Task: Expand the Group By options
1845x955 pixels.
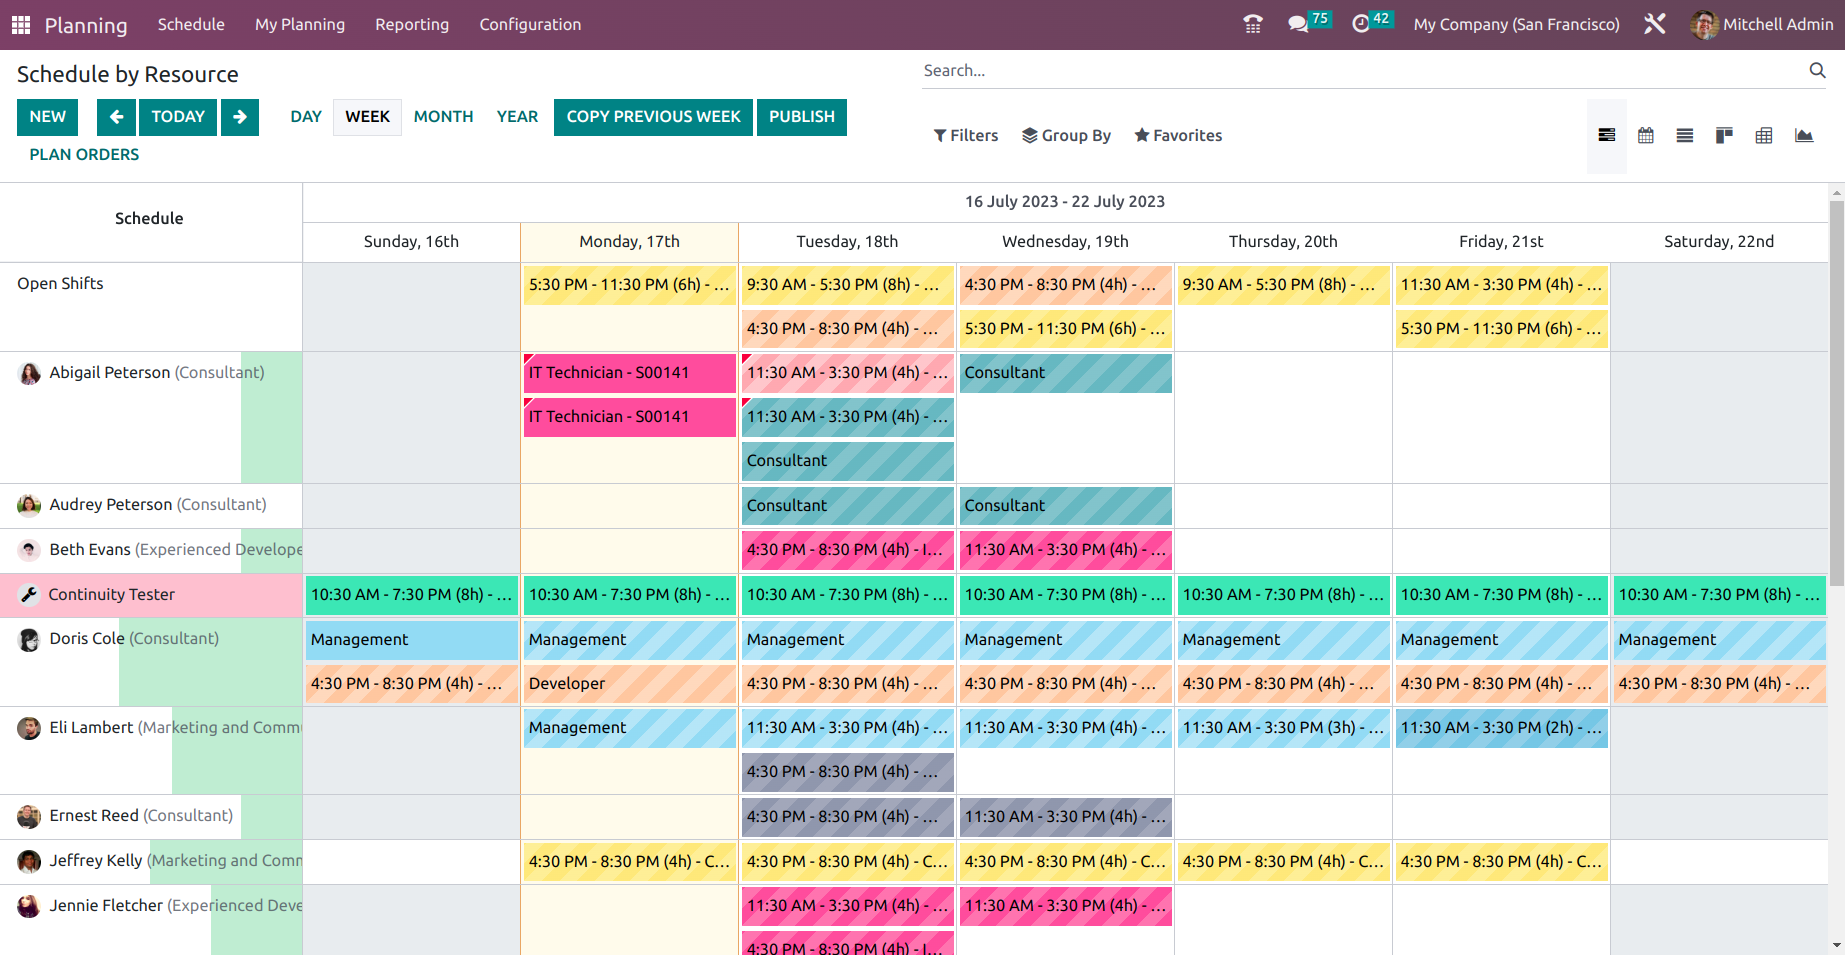Action: [x=1066, y=135]
